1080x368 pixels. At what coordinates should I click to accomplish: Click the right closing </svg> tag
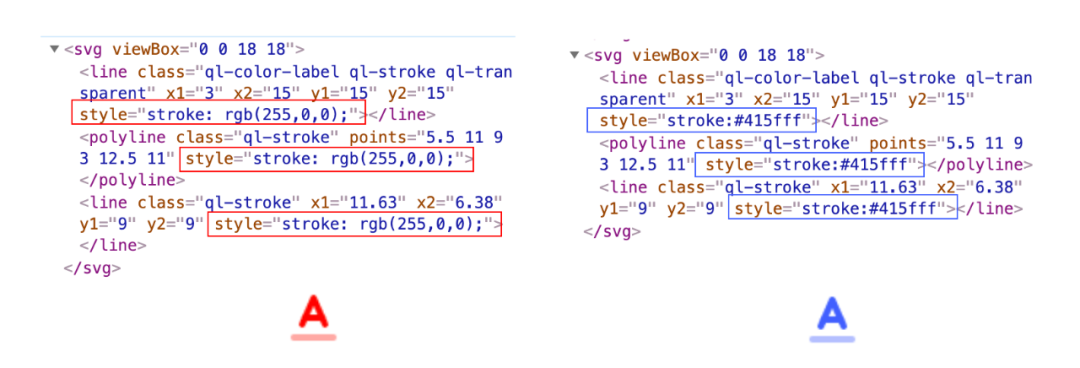tap(612, 232)
